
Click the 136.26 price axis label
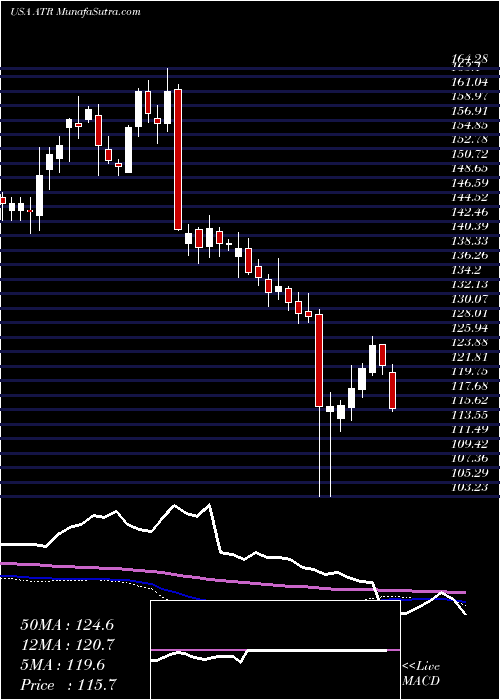470,255
